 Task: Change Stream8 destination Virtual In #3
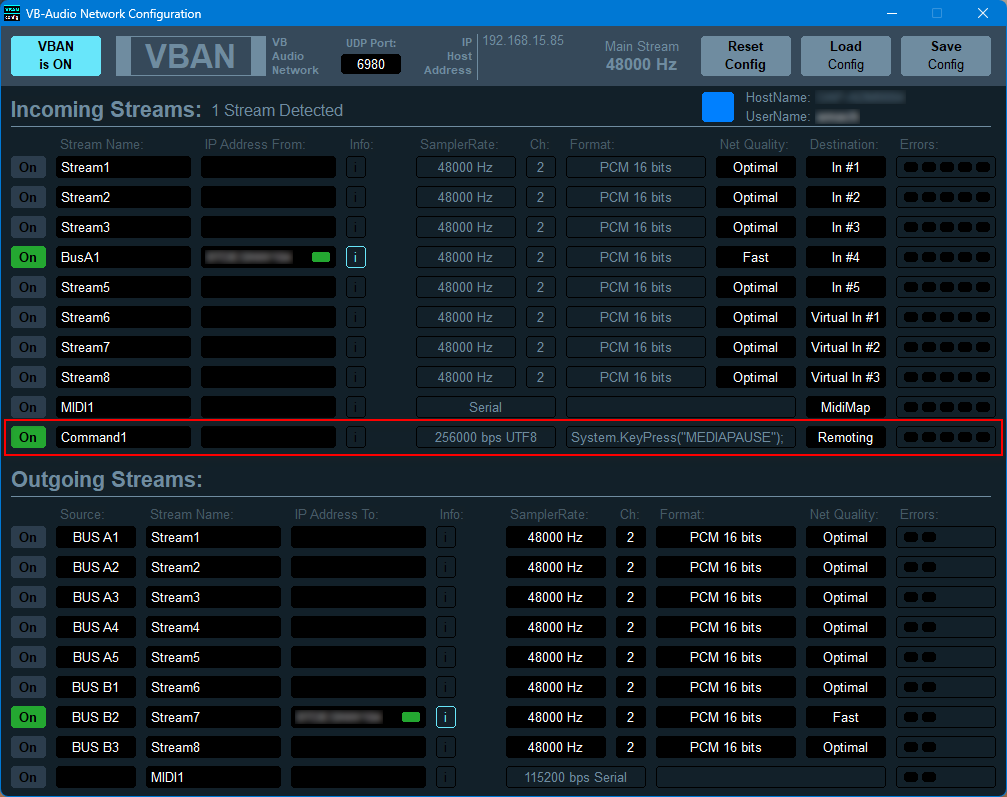point(846,377)
